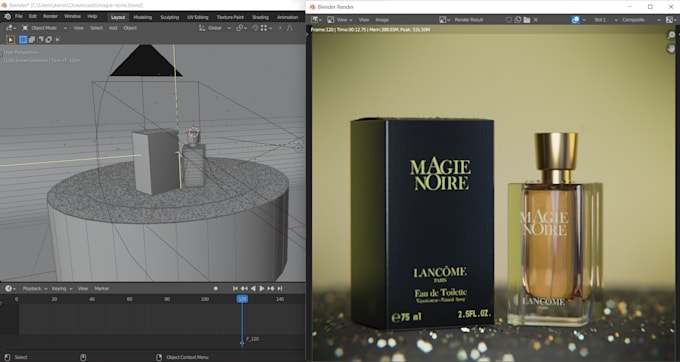This screenshot has height=362, width=680.
Task: Open the Render window Image menu
Action: (382, 20)
